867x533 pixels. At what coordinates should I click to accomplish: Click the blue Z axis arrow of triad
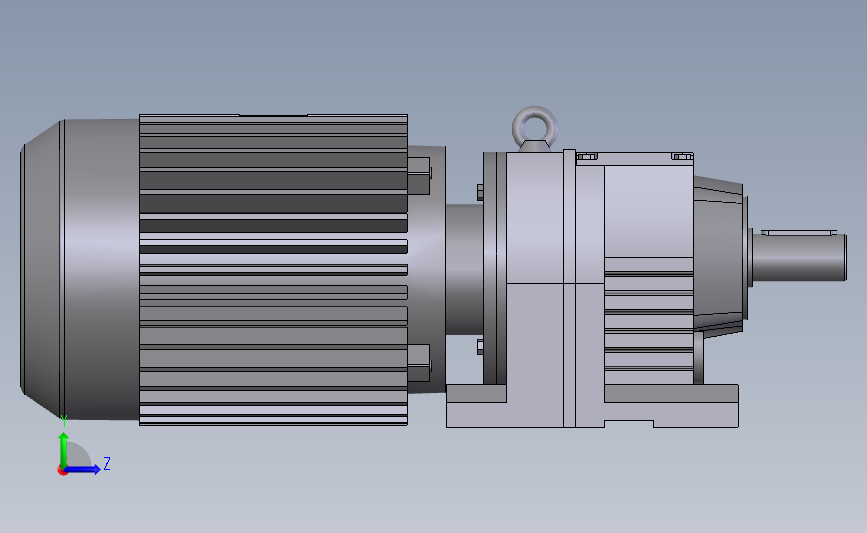click(x=83, y=470)
